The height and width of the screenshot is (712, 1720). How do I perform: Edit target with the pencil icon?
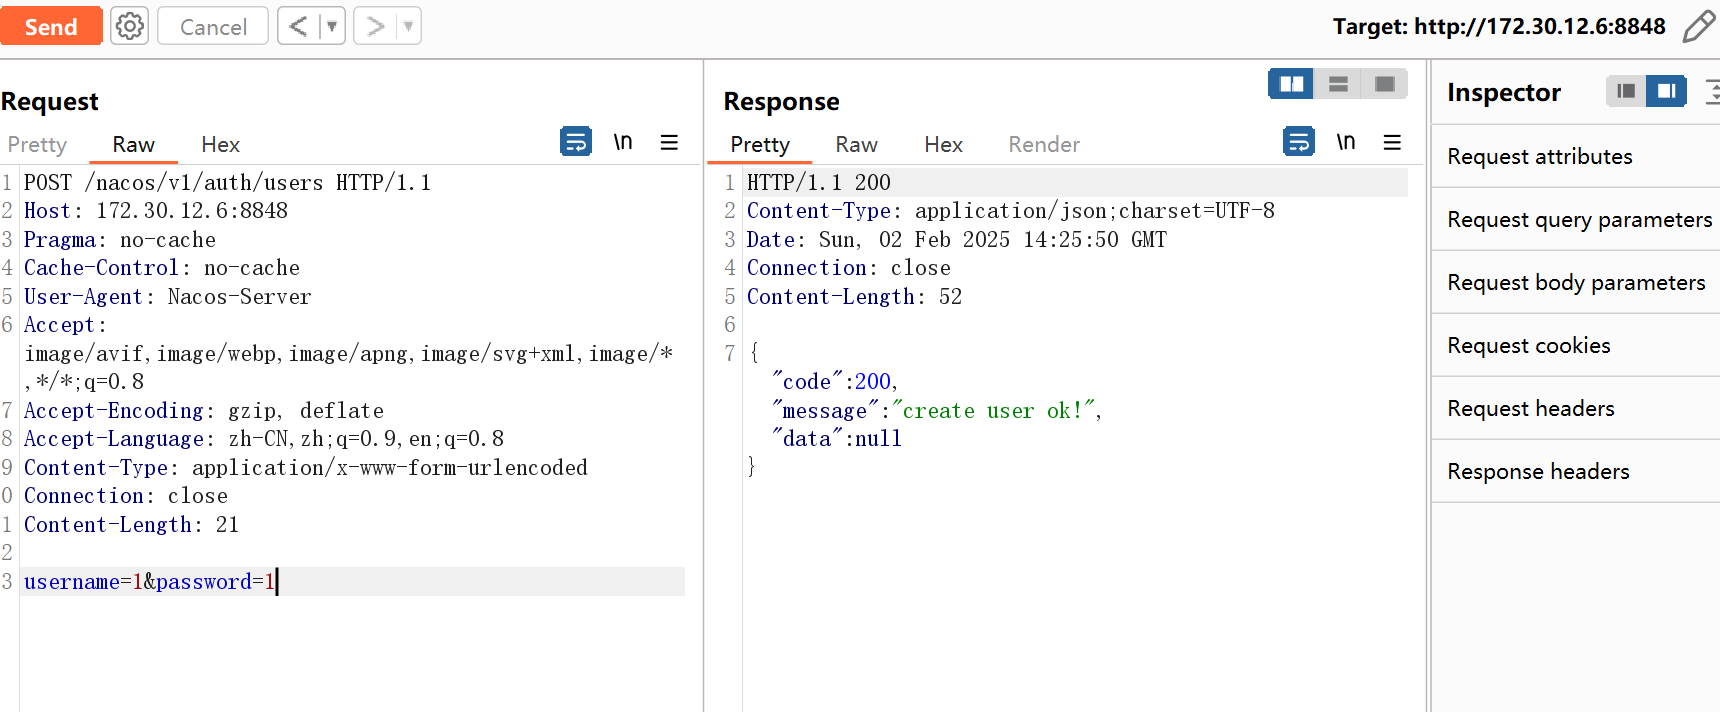click(1699, 26)
